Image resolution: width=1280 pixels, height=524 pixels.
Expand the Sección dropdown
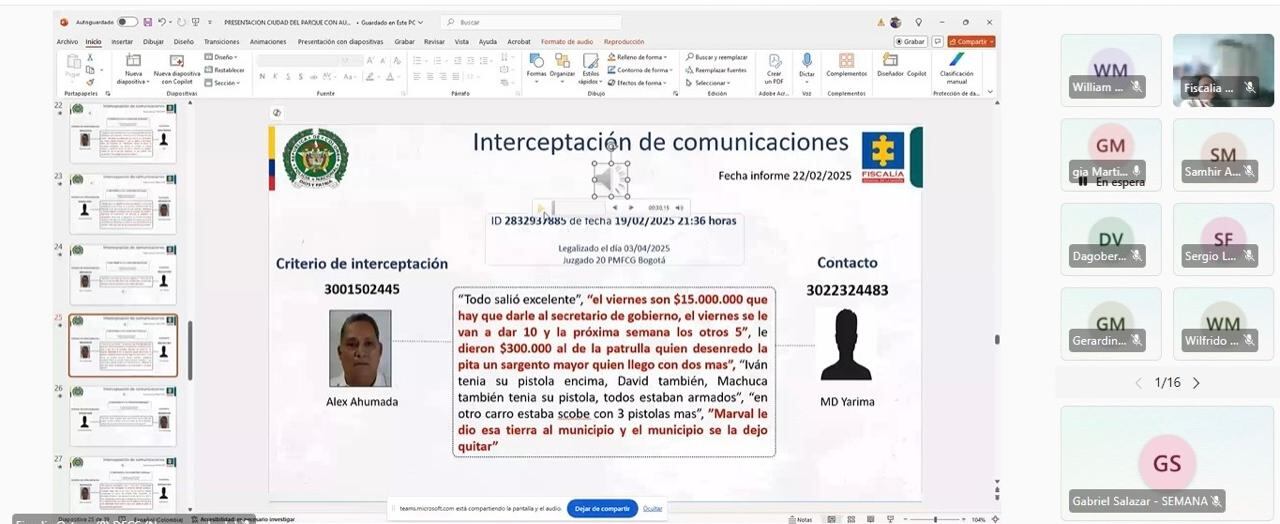click(x=223, y=83)
